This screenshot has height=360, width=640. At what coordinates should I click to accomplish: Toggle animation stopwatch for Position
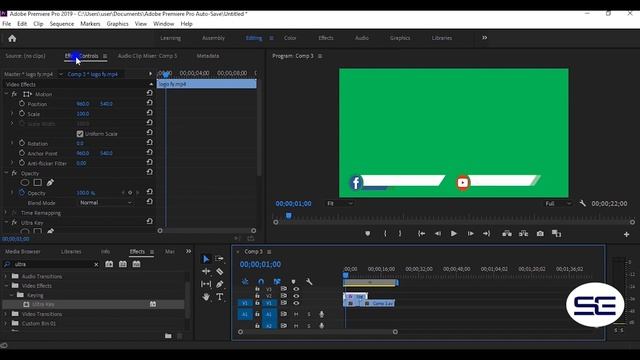coord(22,104)
